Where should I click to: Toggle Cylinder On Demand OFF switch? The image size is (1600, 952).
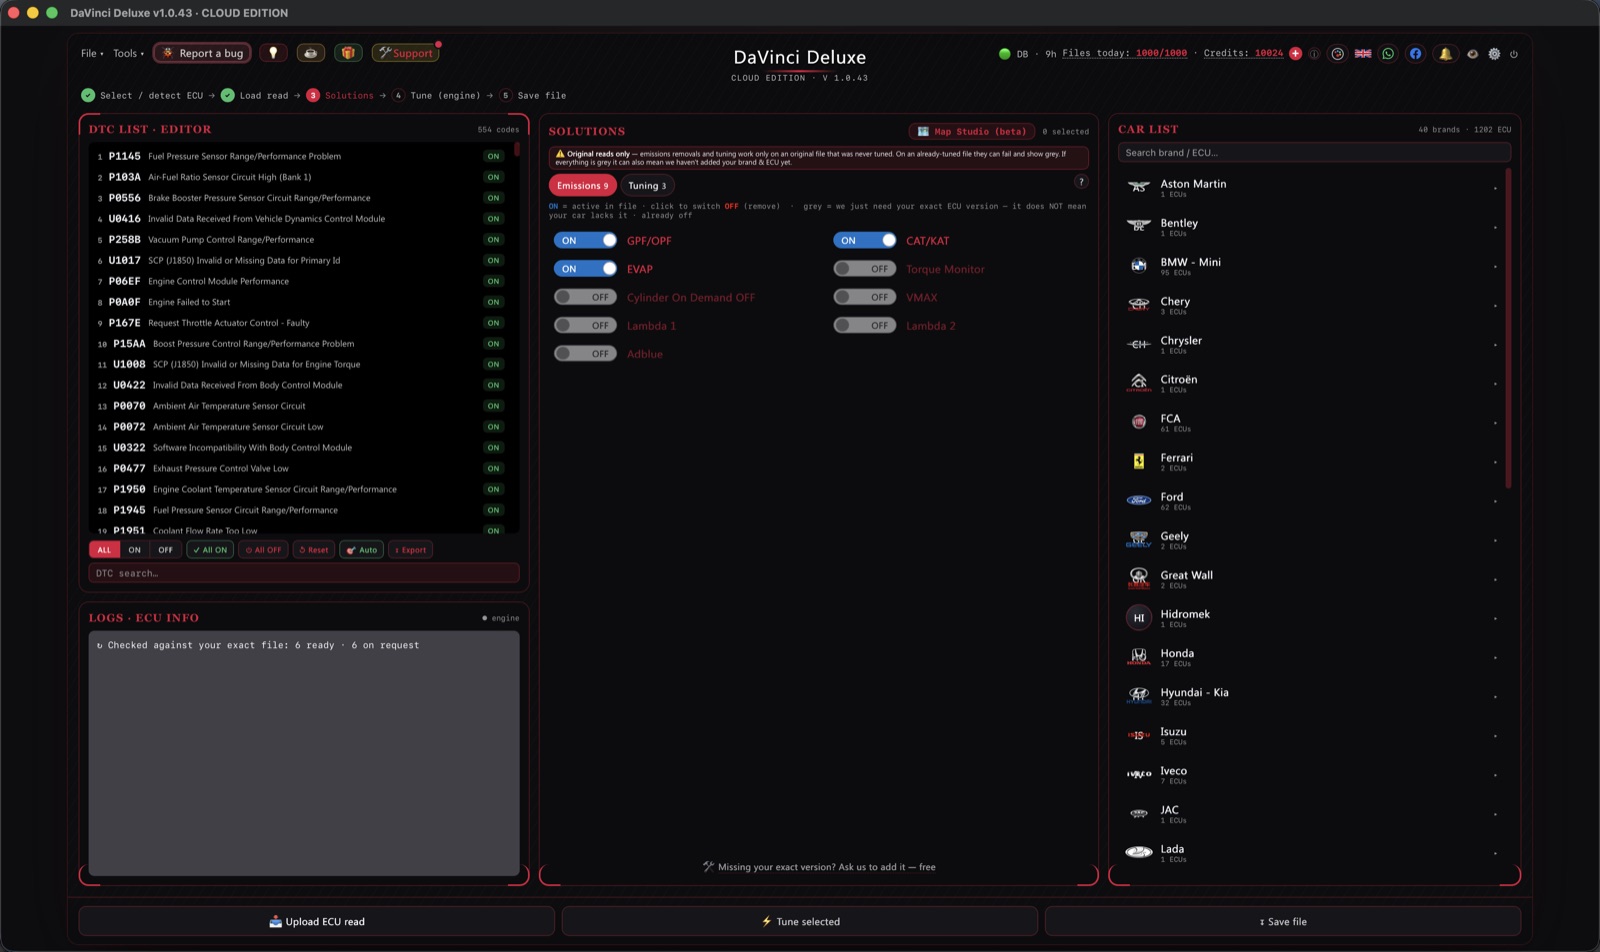[x=585, y=297]
